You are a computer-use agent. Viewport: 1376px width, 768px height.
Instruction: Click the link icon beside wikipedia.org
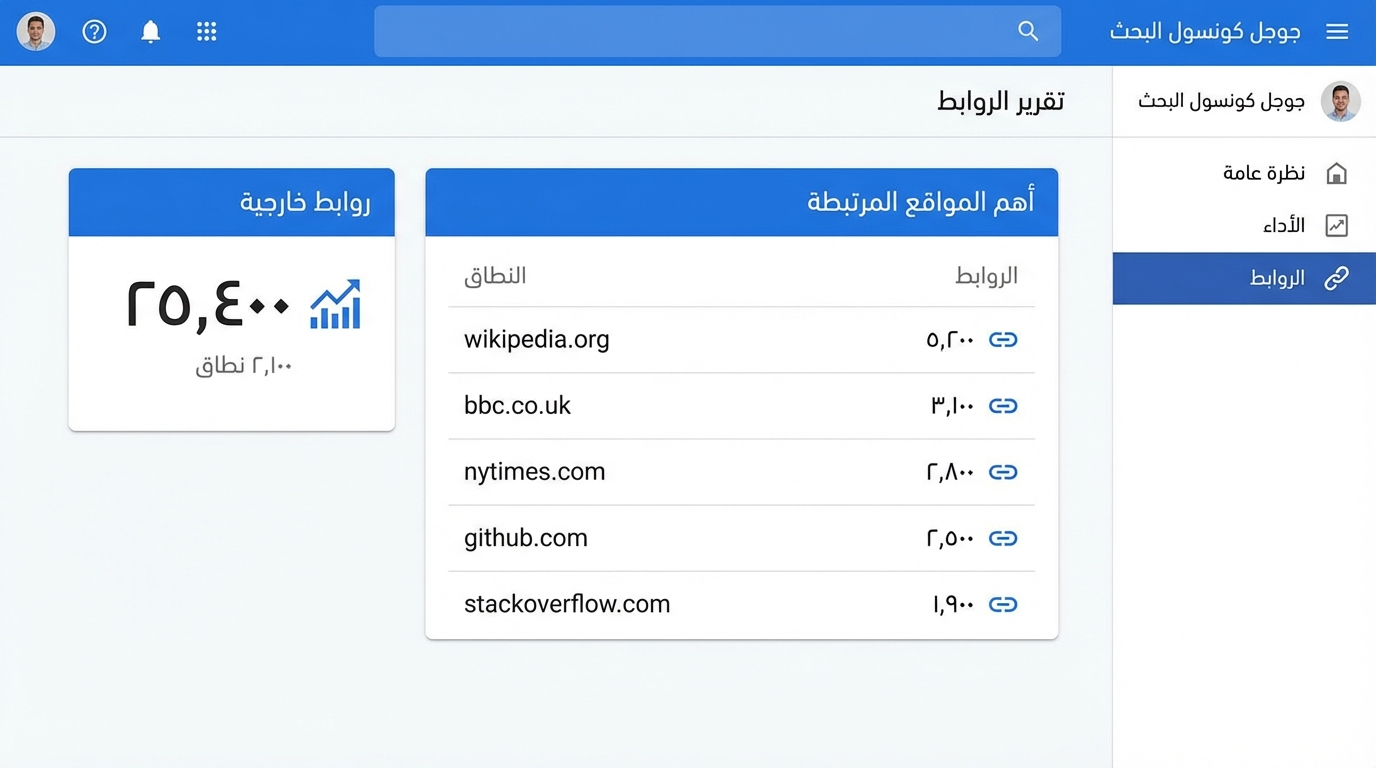1003,340
